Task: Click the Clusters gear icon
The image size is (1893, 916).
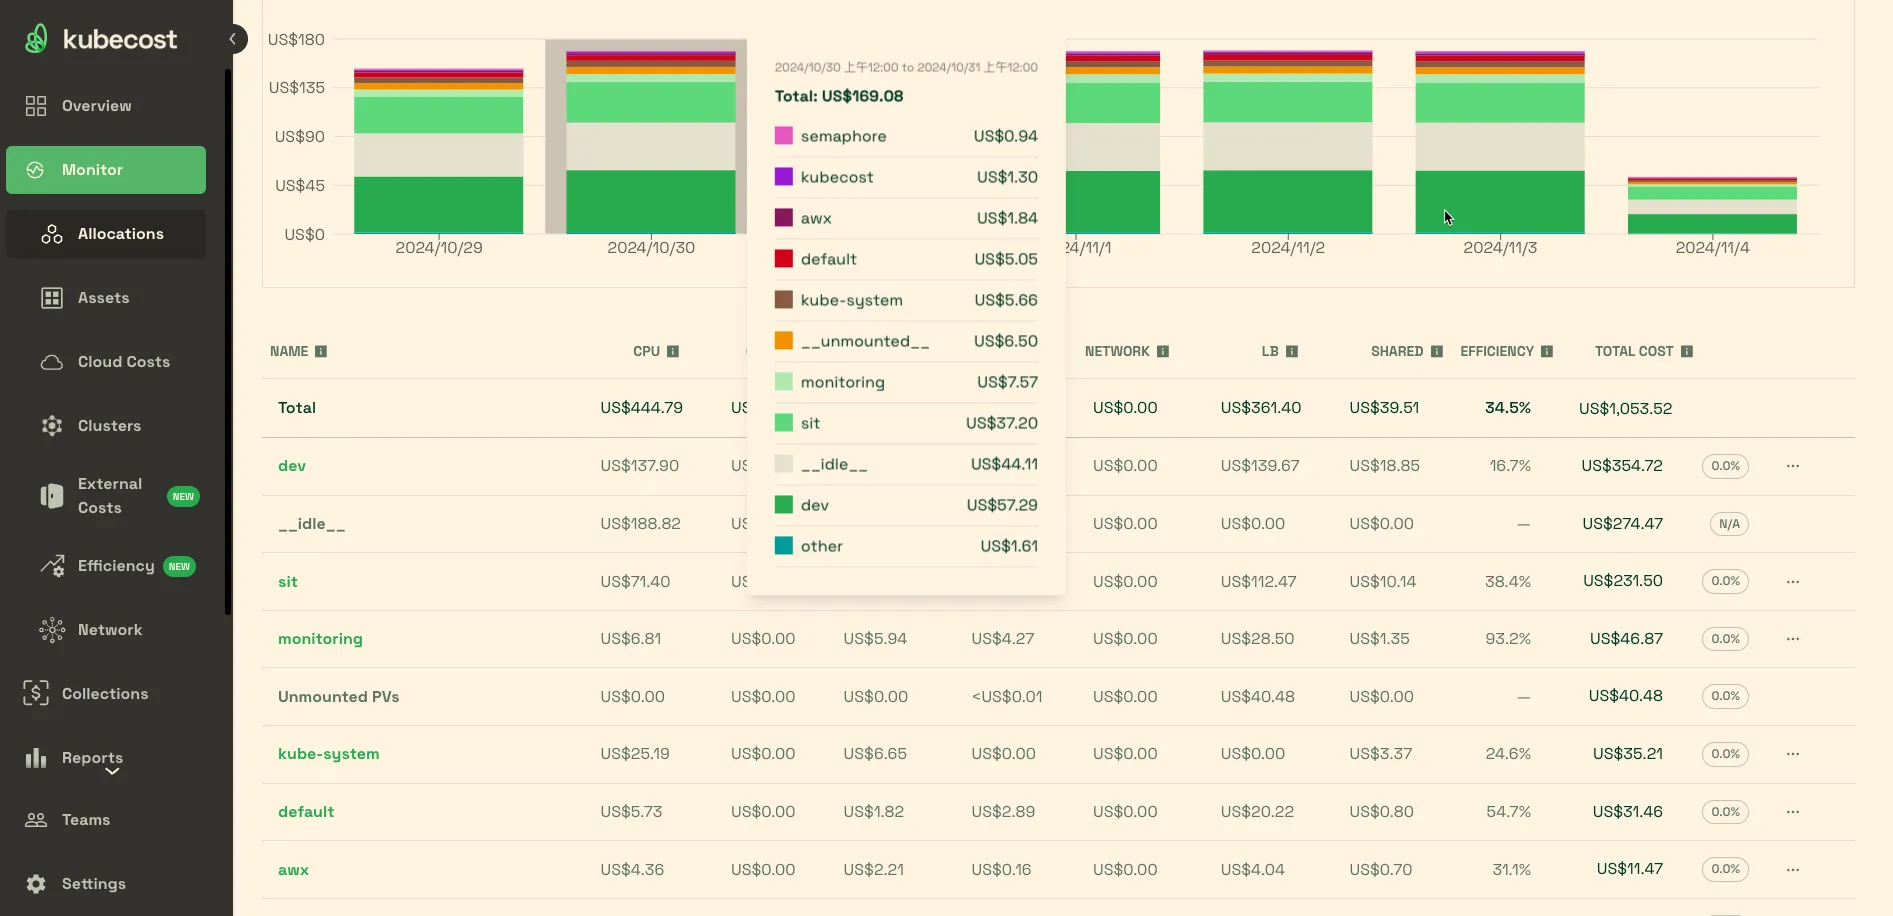Action: point(52,426)
